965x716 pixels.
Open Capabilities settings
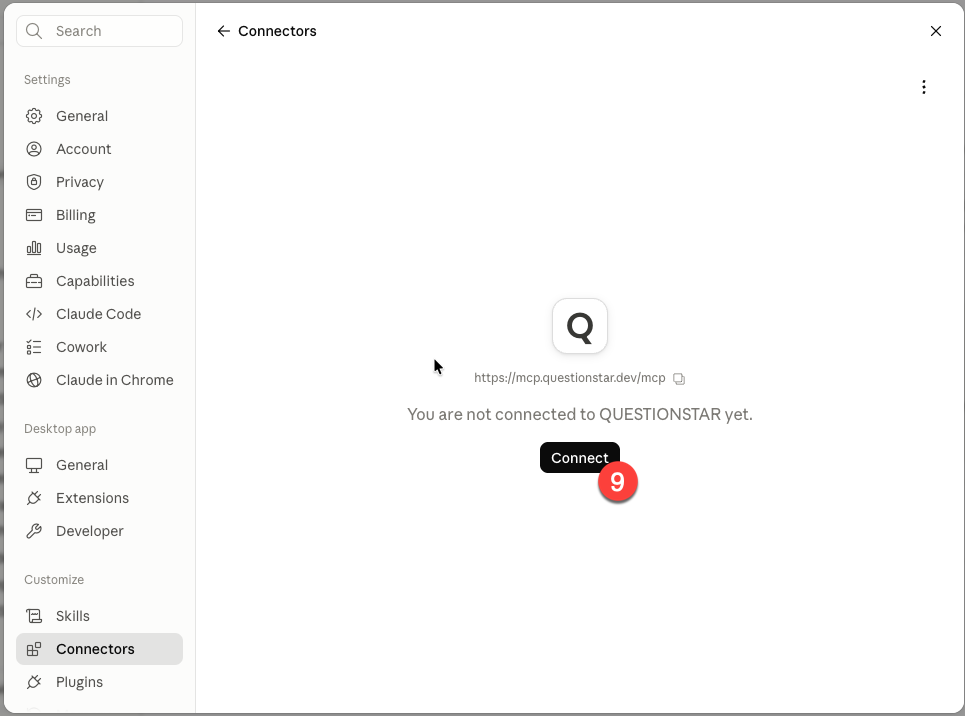[x=100, y=281]
